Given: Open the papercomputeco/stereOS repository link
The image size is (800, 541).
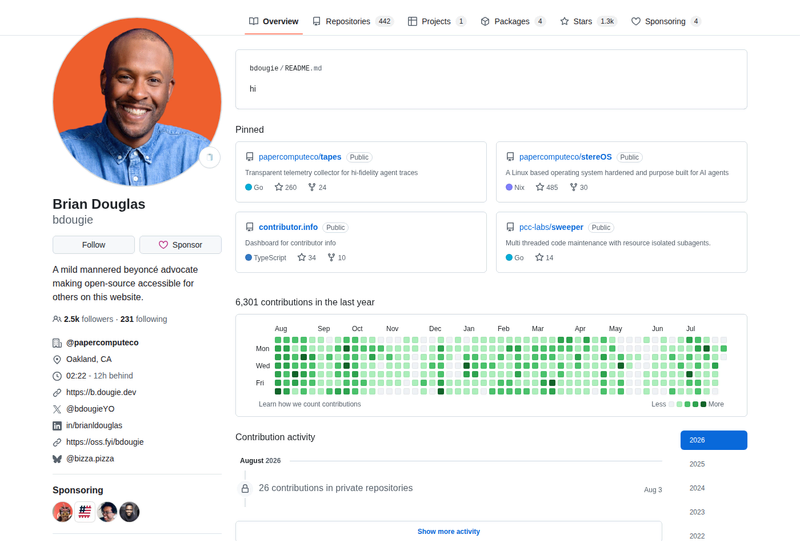Looking at the screenshot, I should [565, 157].
